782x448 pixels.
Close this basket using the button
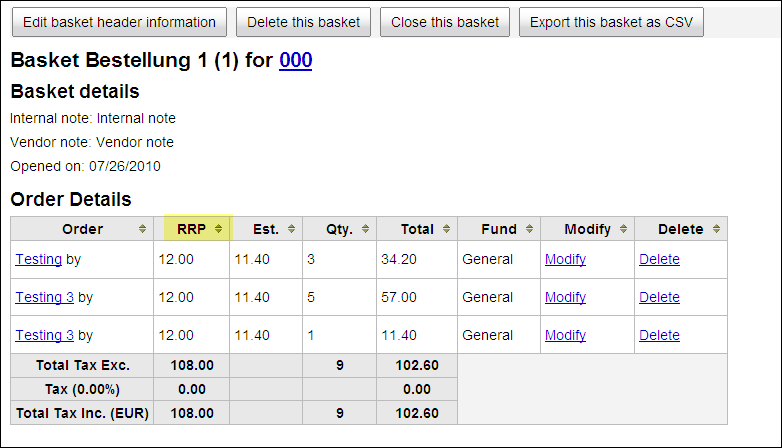click(445, 22)
